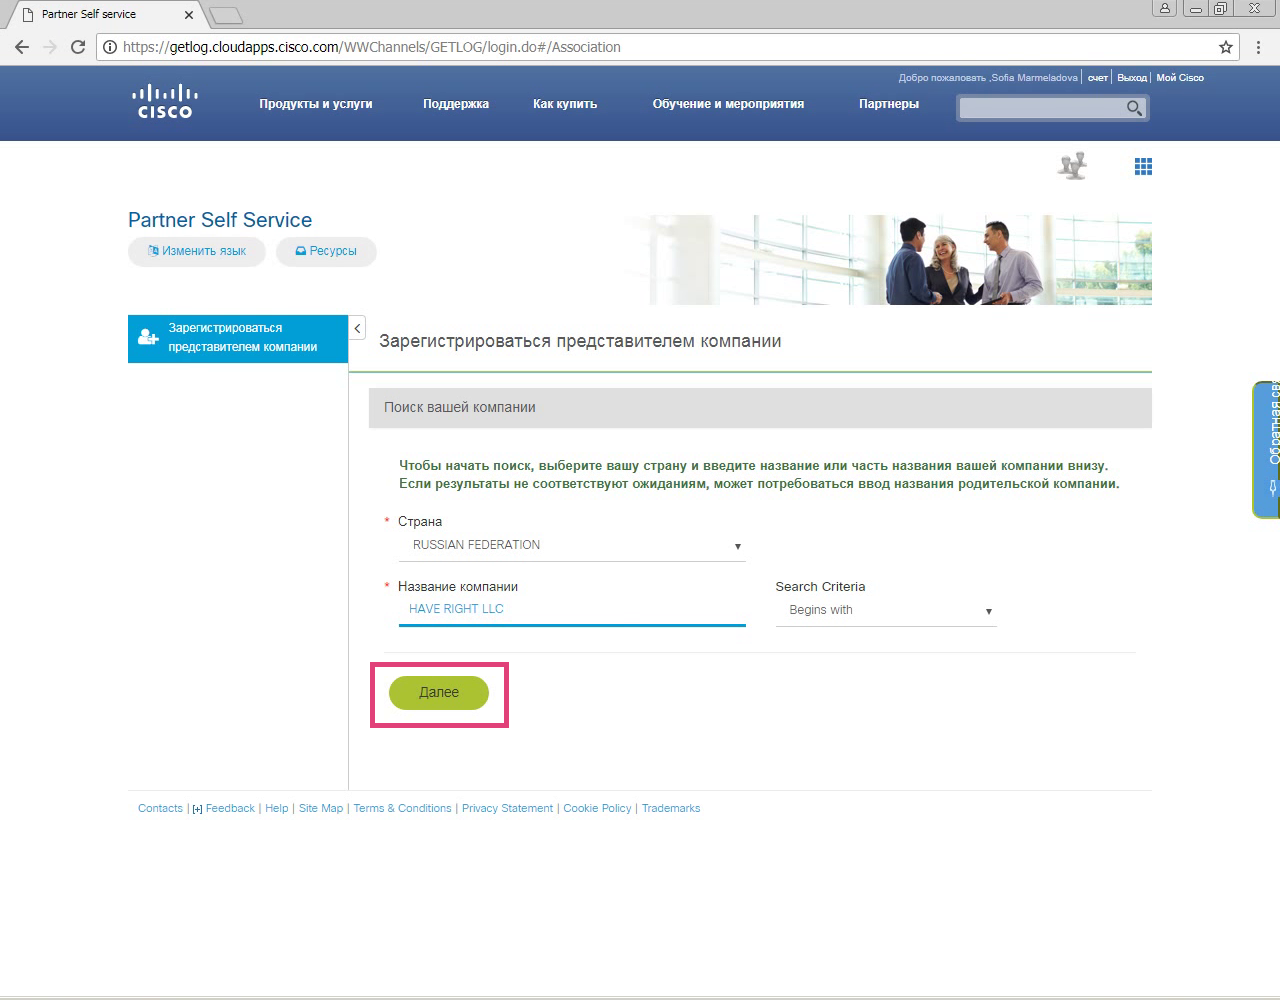The image size is (1280, 1000).
Task: Open the Contacts footer link
Action: tap(160, 808)
